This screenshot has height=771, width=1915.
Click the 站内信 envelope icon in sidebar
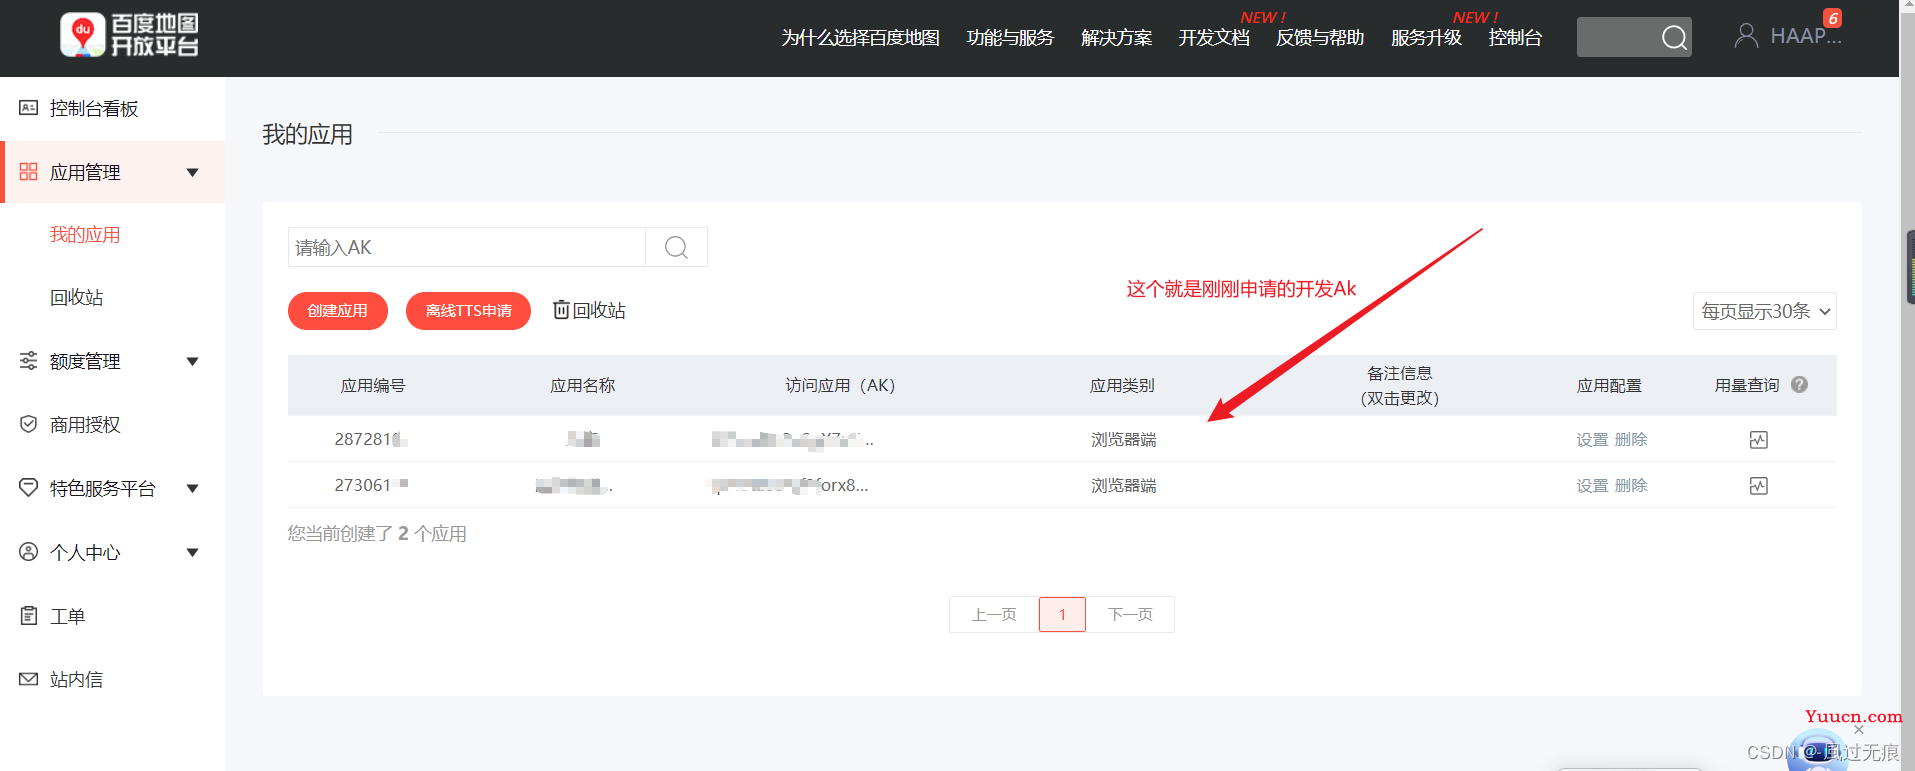pos(28,679)
